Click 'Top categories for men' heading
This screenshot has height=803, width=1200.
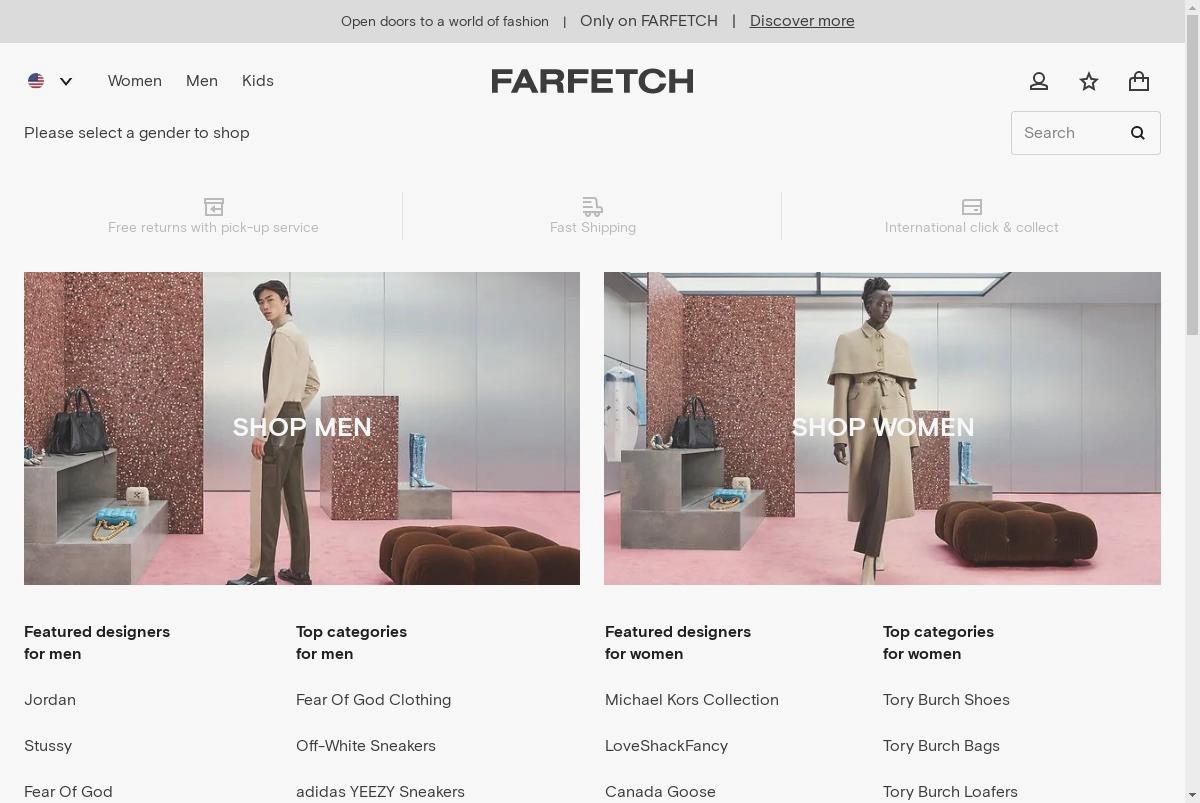(x=351, y=643)
